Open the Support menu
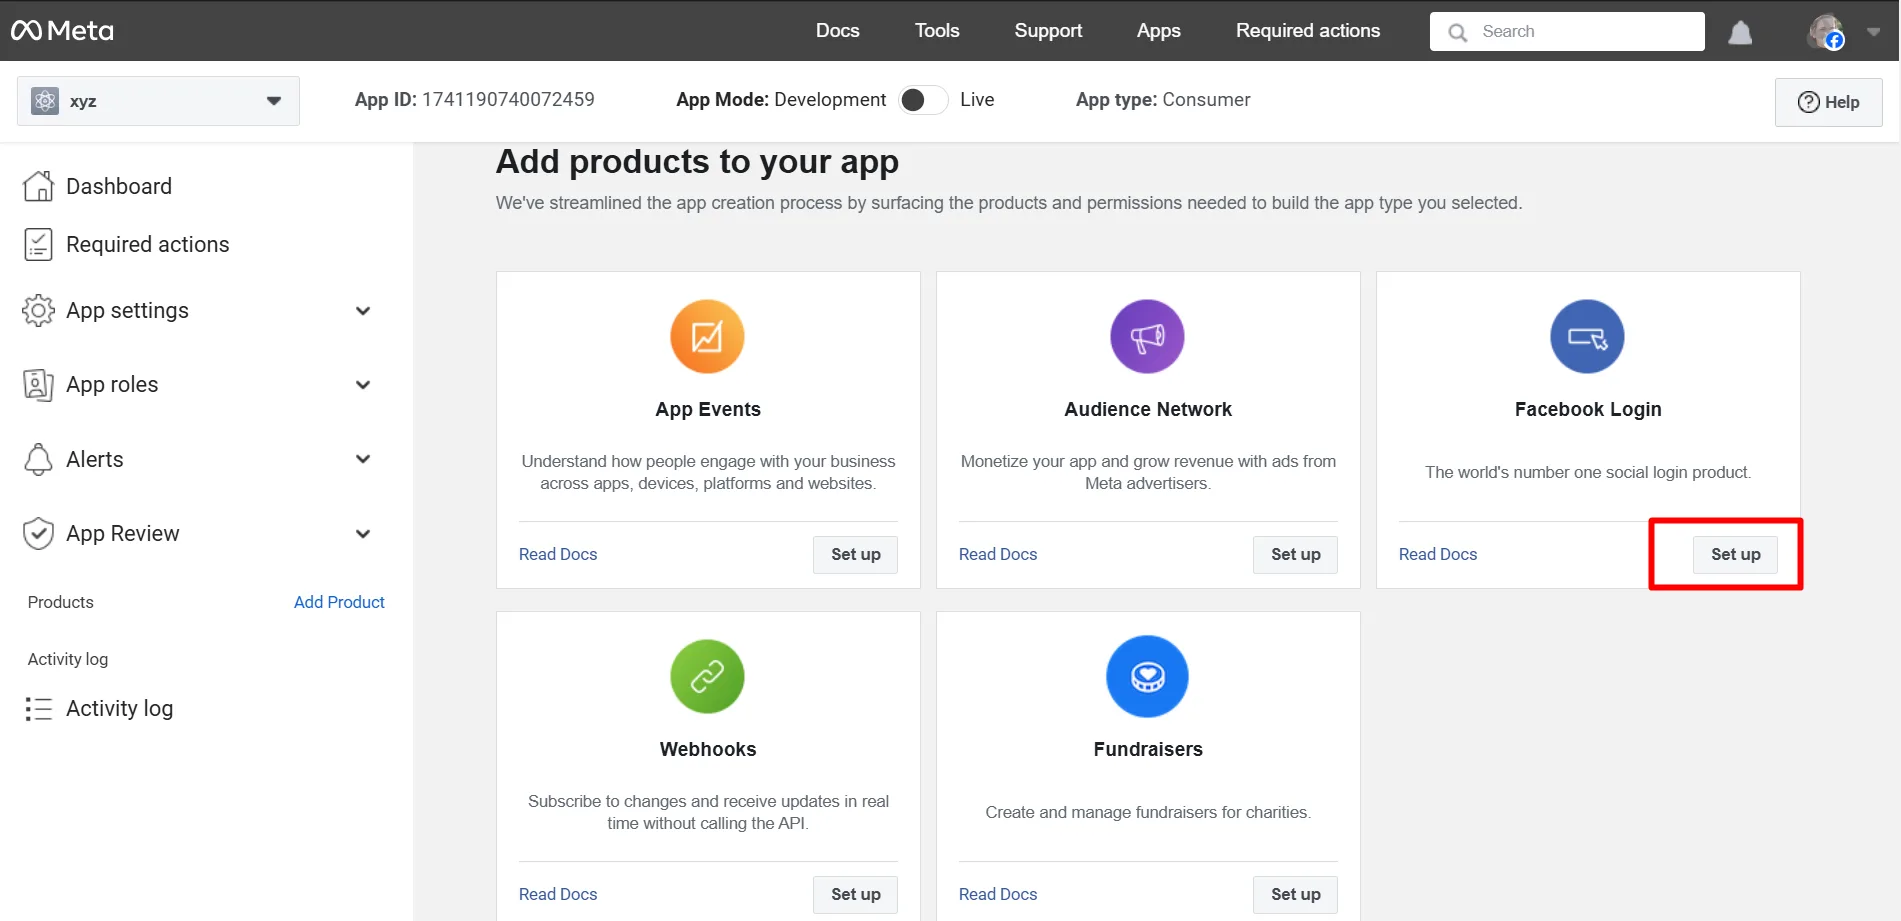 click(1048, 31)
